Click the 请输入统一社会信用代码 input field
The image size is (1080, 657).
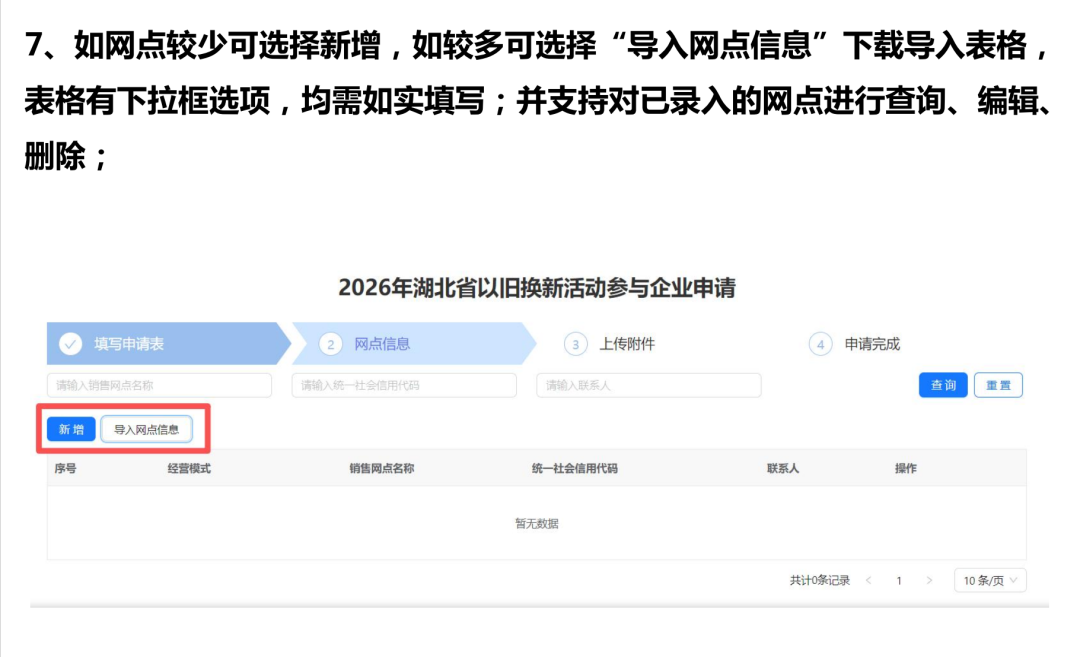click(x=404, y=385)
